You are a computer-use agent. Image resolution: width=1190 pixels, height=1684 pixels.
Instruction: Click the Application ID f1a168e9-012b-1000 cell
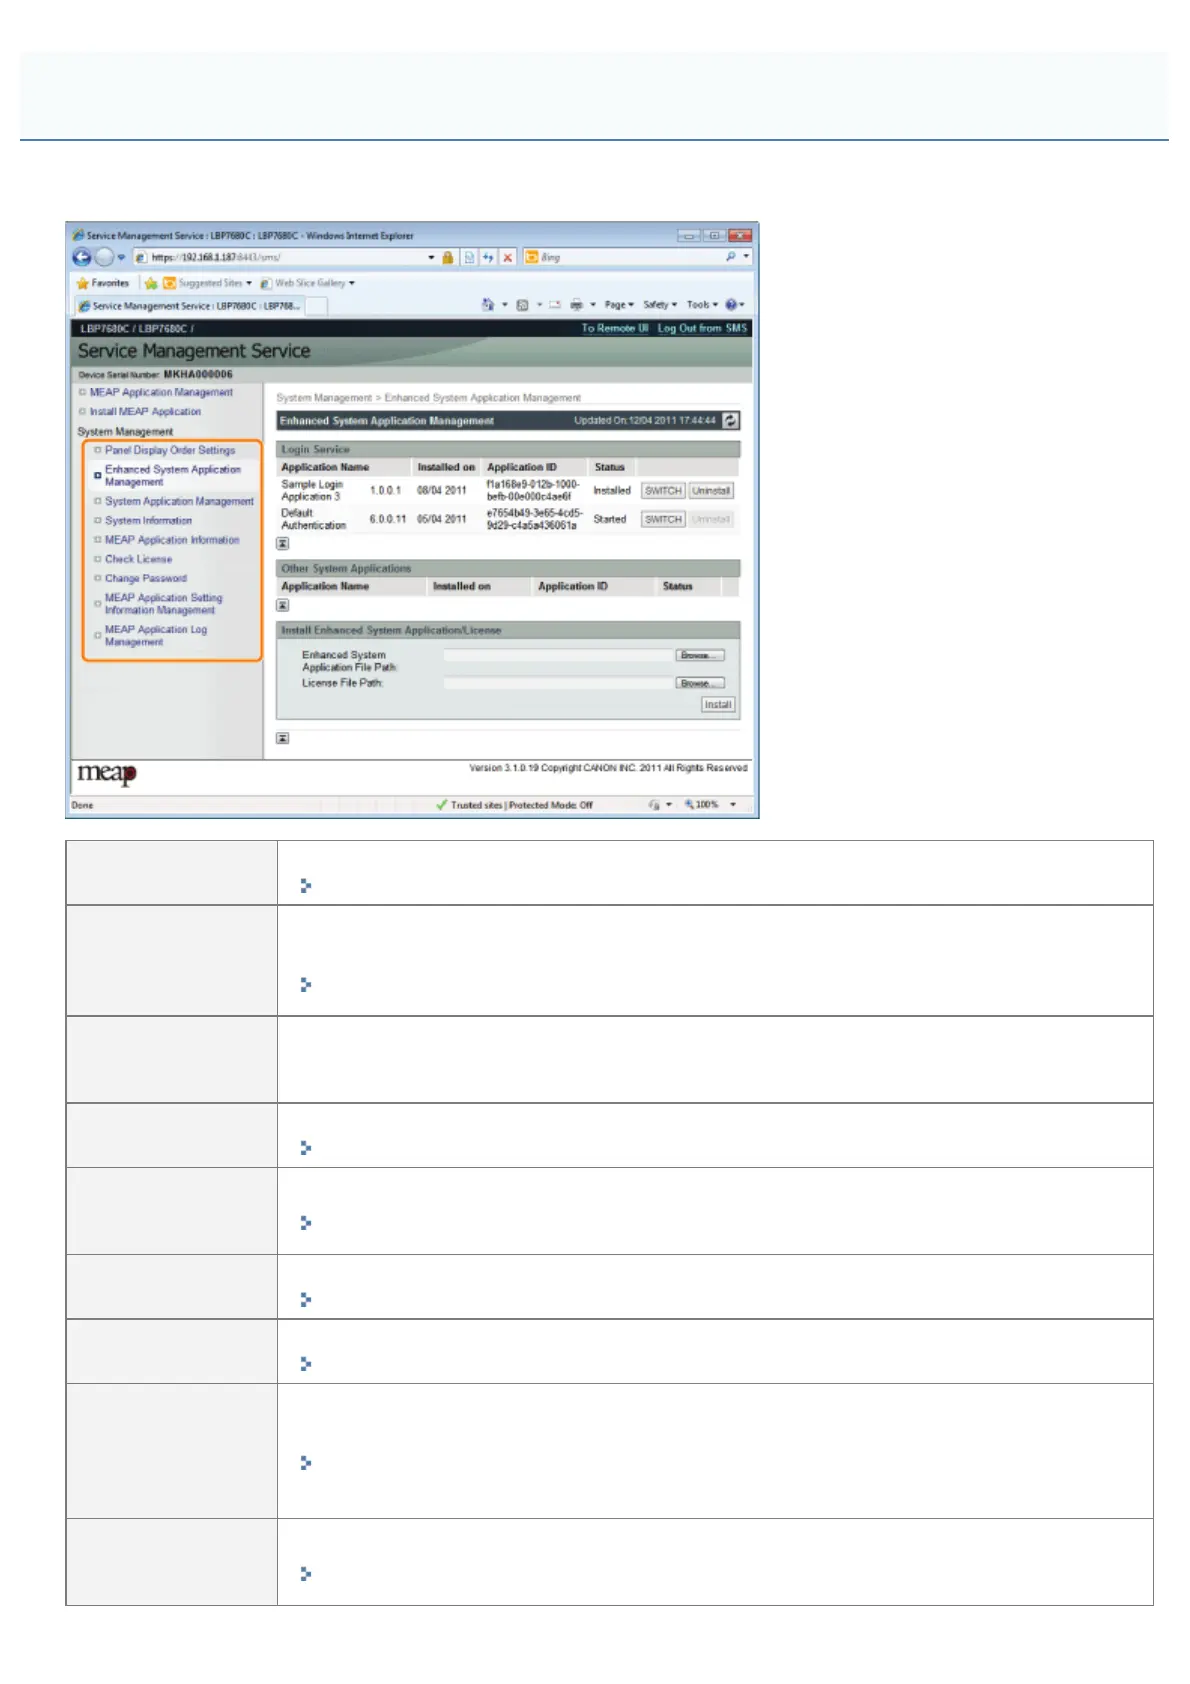click(533, 490)
